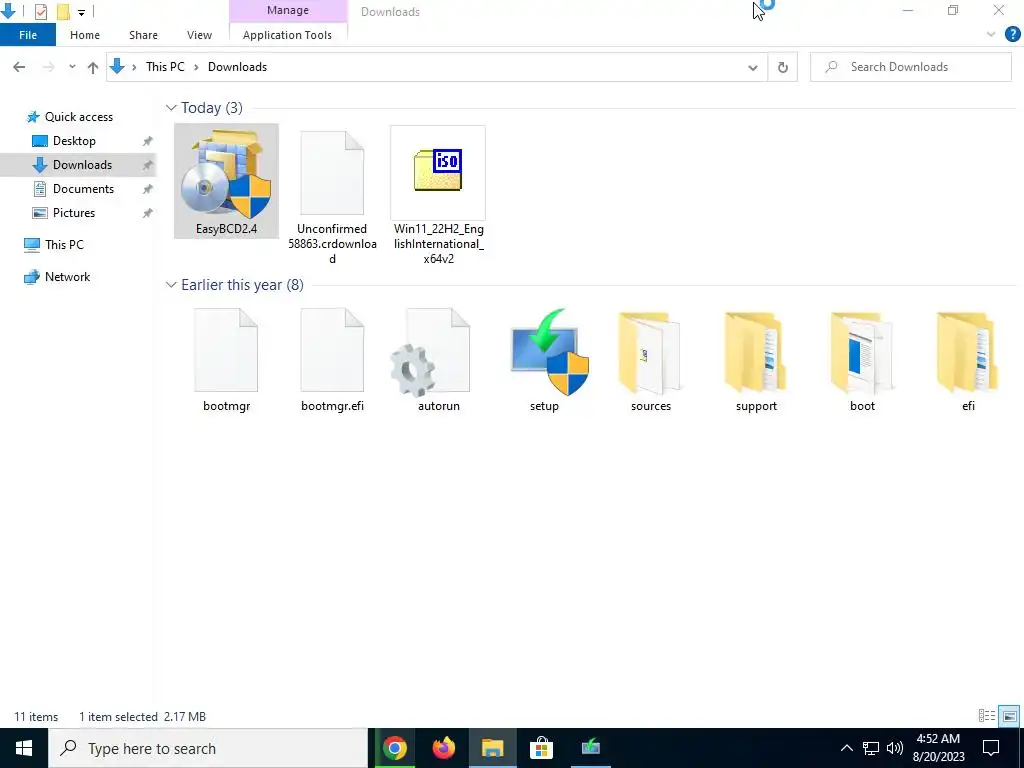
Task: Open Firefox from the taskbar
Action: [x=443, y=748]
